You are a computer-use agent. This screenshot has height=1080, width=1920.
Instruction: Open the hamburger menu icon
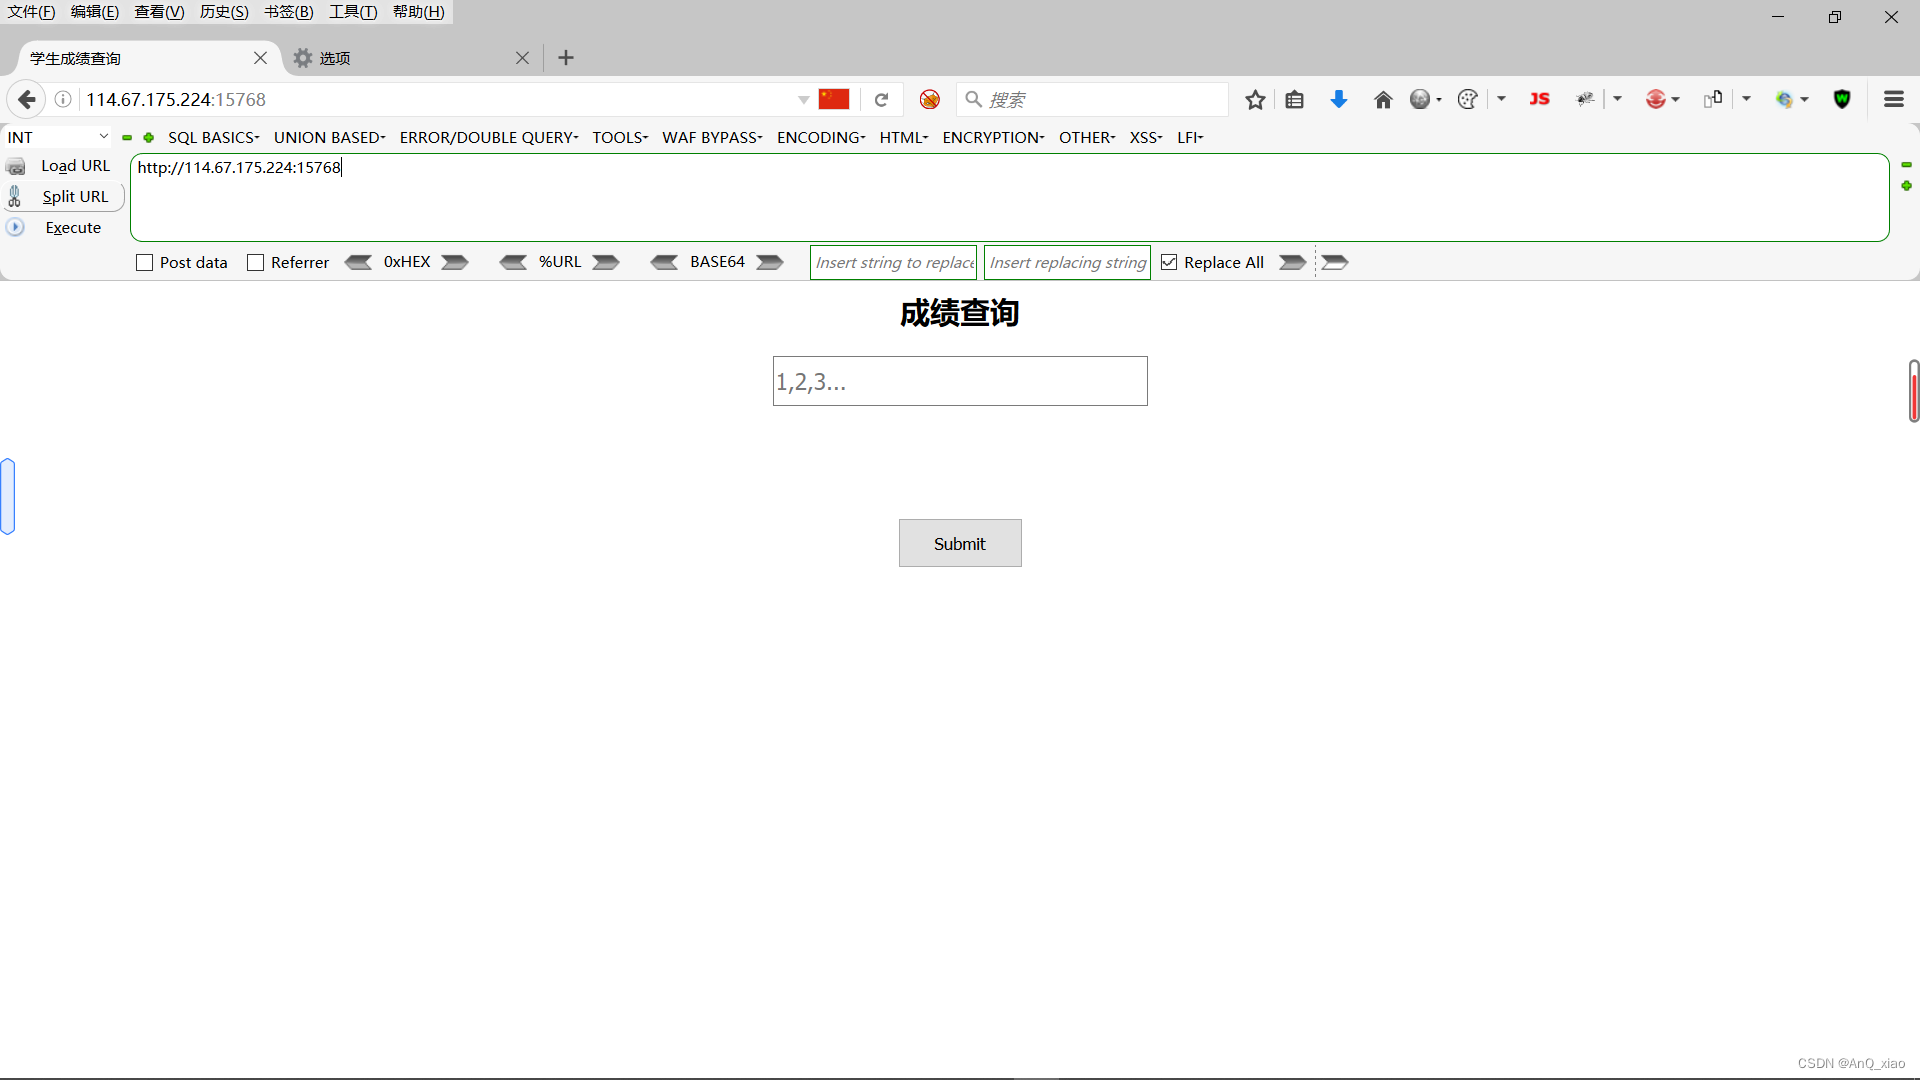tap(1893, 99)
